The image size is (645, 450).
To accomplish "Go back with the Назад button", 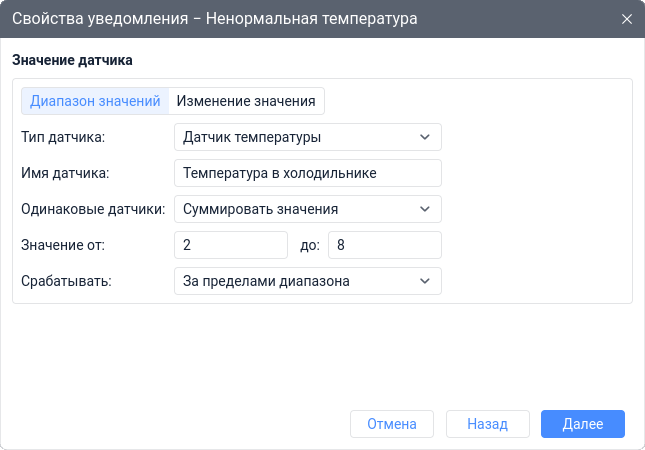I will (488, 424).
